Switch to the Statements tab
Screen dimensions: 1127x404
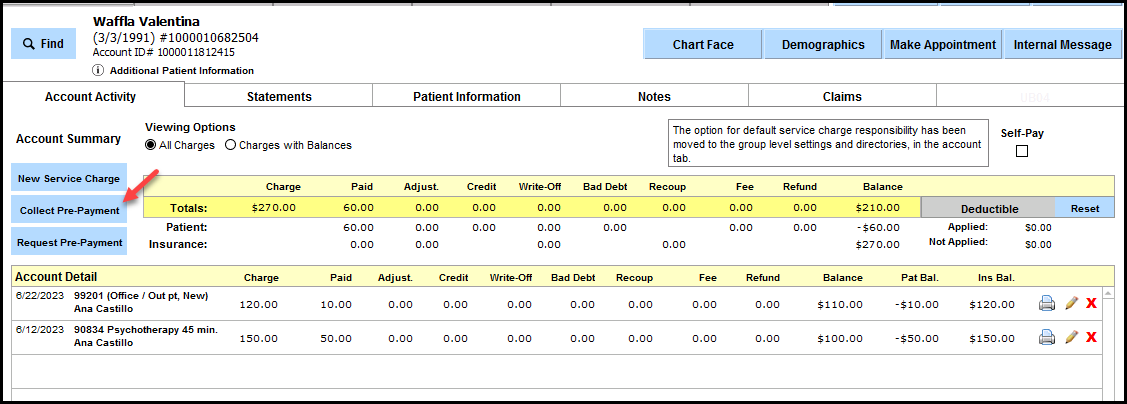tap(279, 97)
